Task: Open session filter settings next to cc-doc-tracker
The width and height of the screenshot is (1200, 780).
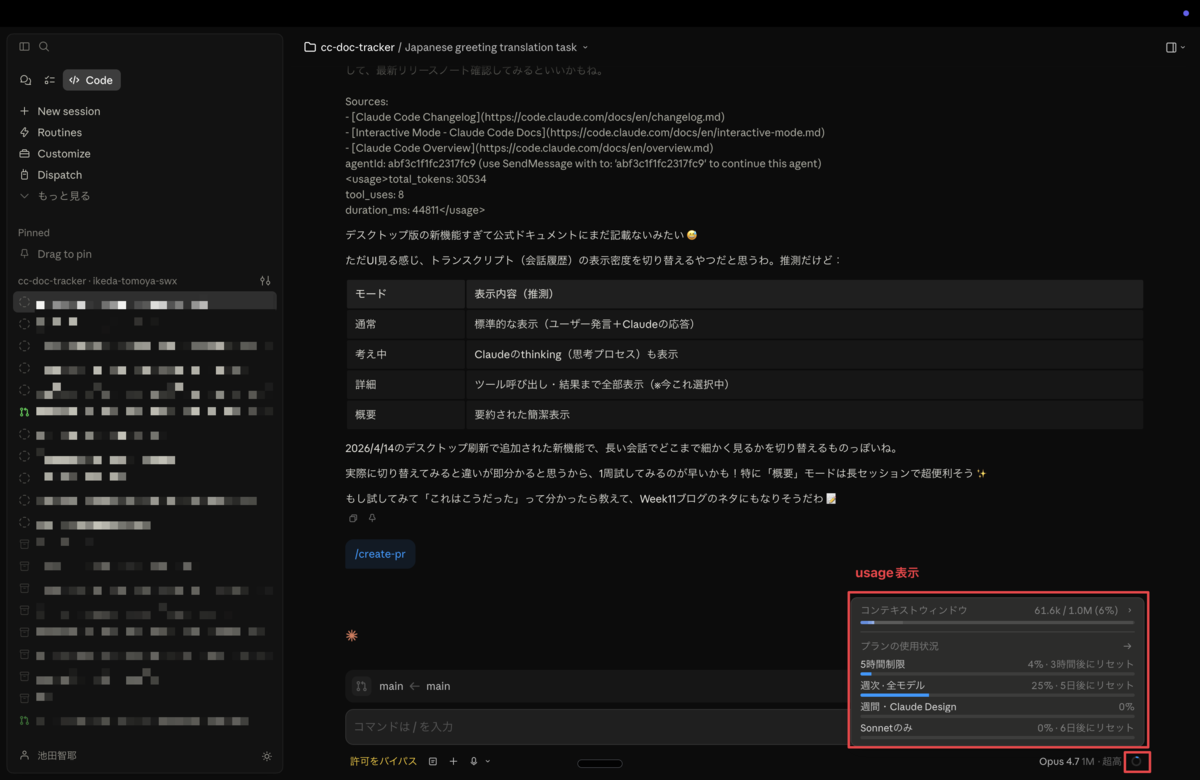Action: click(265, 281)
